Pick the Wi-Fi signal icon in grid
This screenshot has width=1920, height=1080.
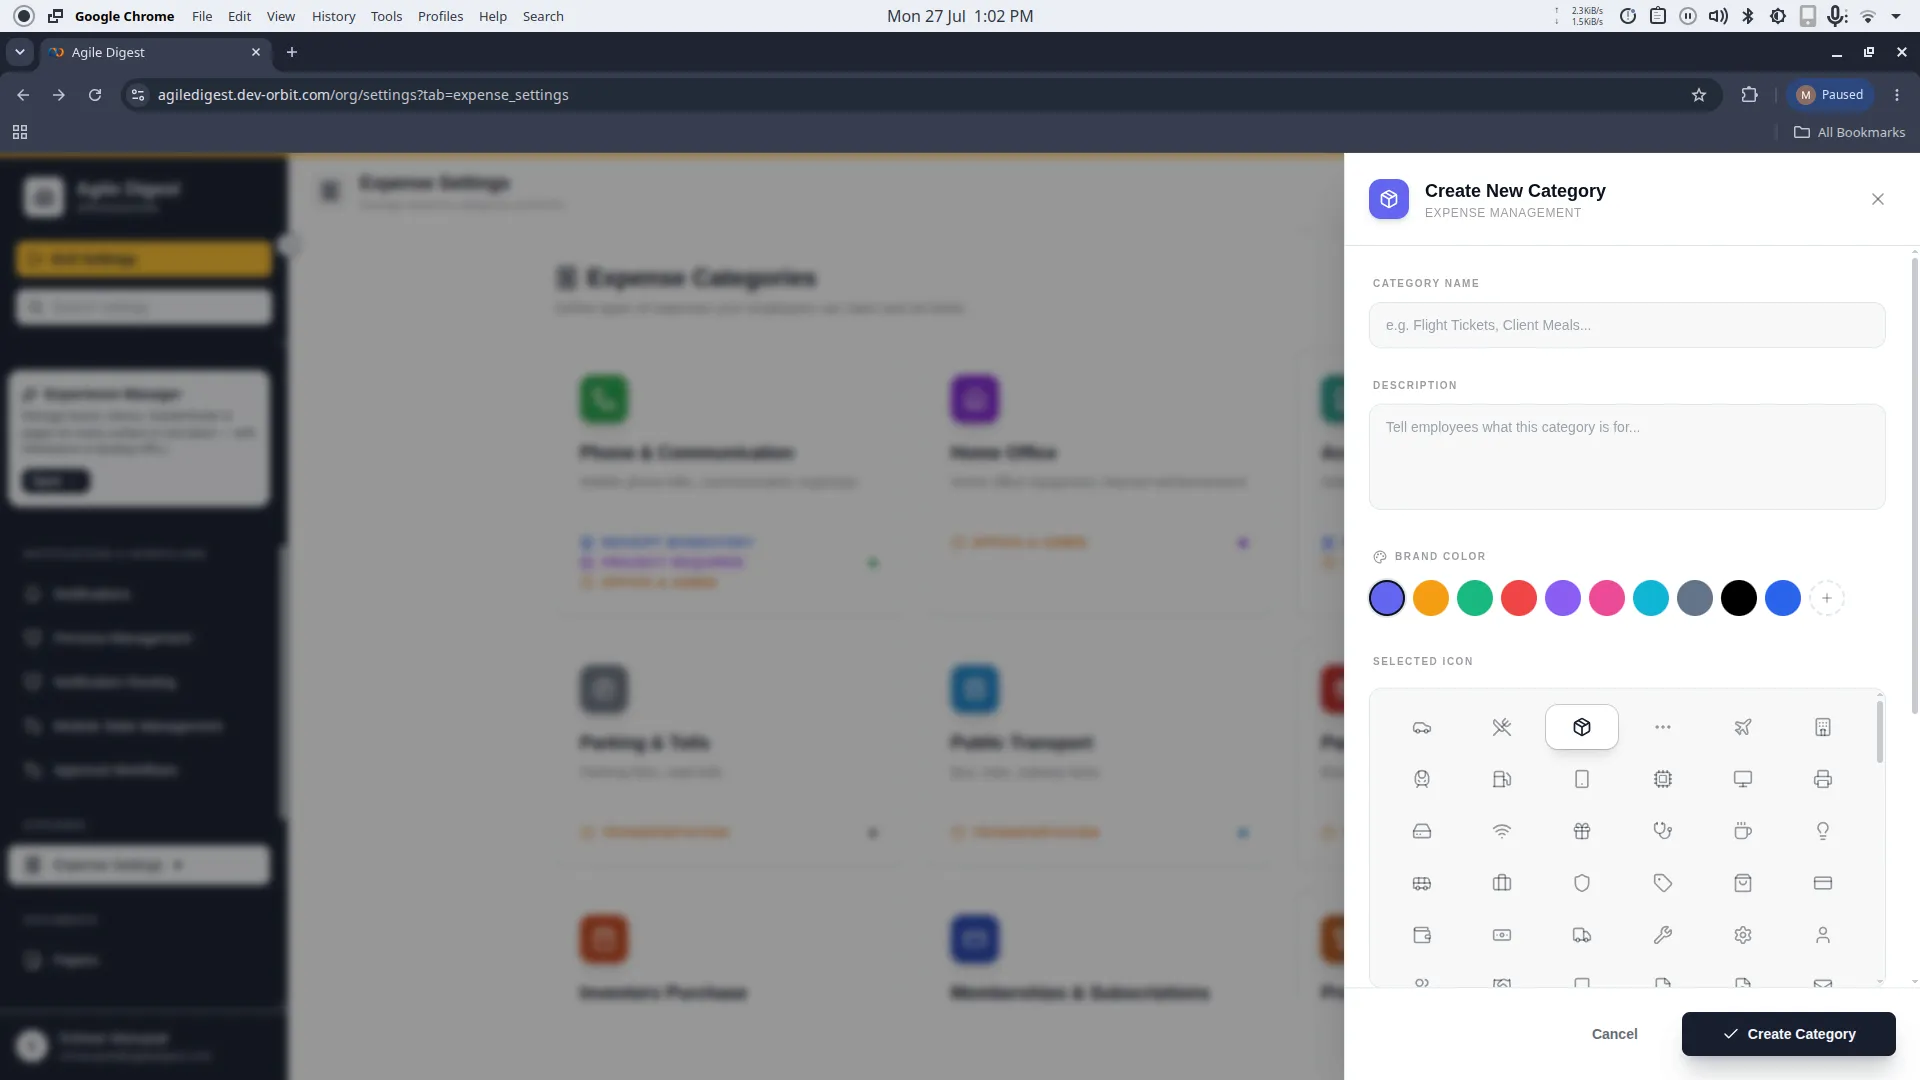[x=1501, y=831]
